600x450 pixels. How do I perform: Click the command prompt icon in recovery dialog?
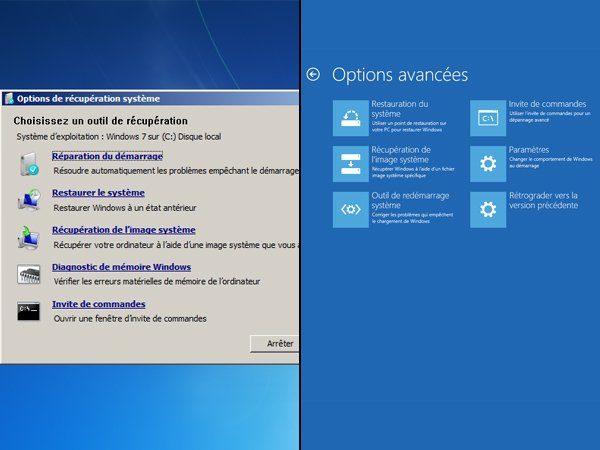pos(29,311)
